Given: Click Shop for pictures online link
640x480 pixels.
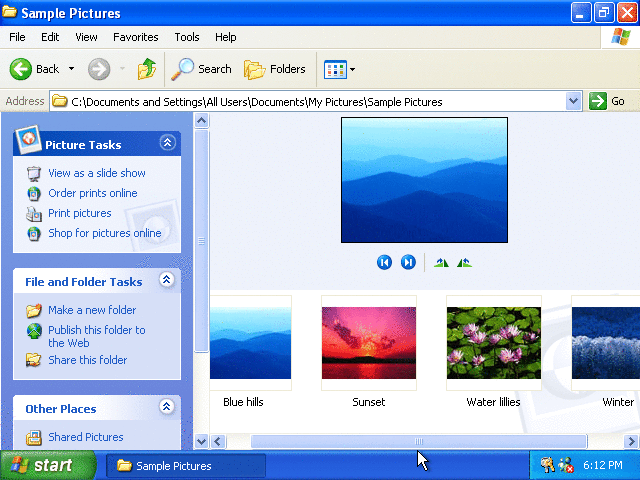Looking at the screenshot, I should click(x=104, y=233).
